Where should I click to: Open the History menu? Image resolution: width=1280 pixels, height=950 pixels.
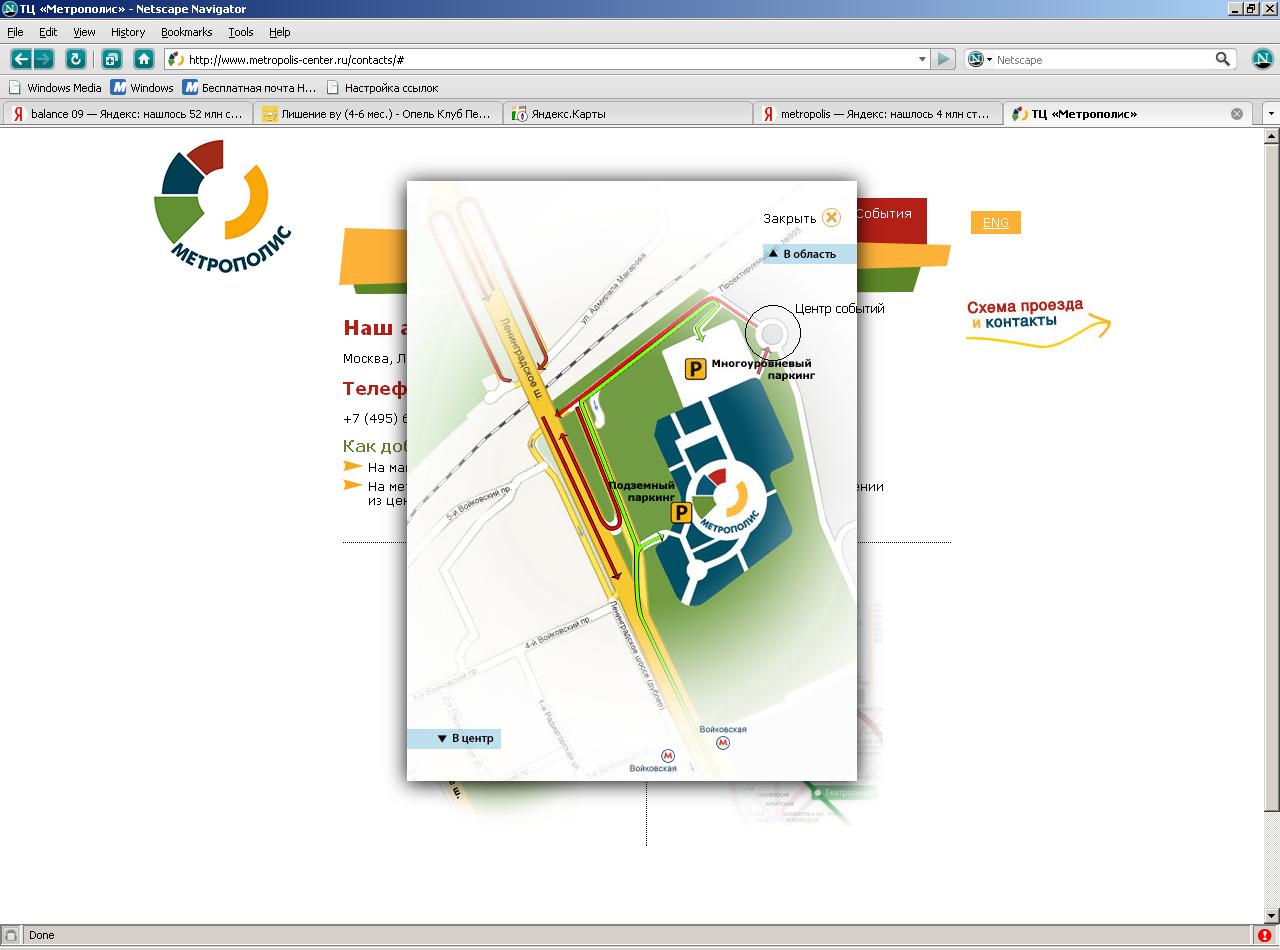tap(128, 32)
